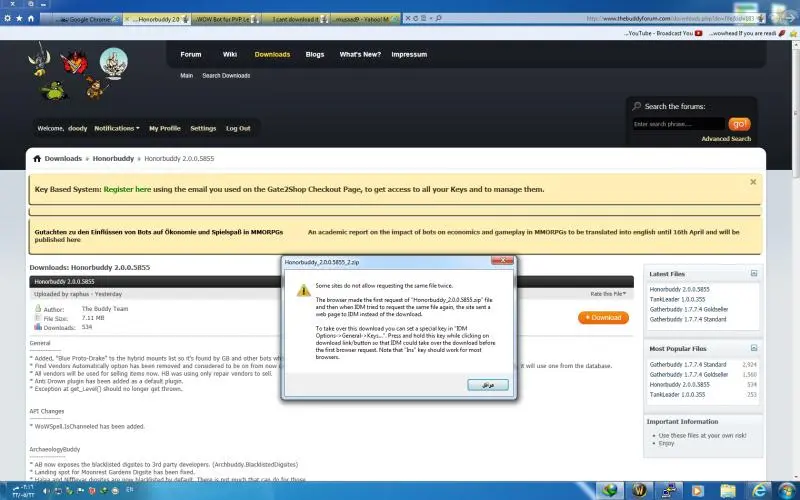The image size is (800, 500).
Task: Click the Honorbuddy breadcrumb link
Action: [x=113, y=159]
